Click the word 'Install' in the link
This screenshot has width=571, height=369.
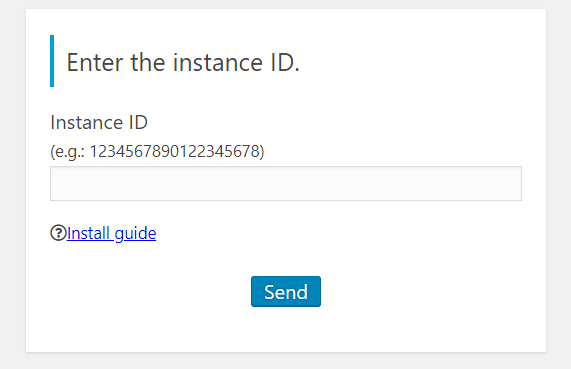[x=88, y=233]
